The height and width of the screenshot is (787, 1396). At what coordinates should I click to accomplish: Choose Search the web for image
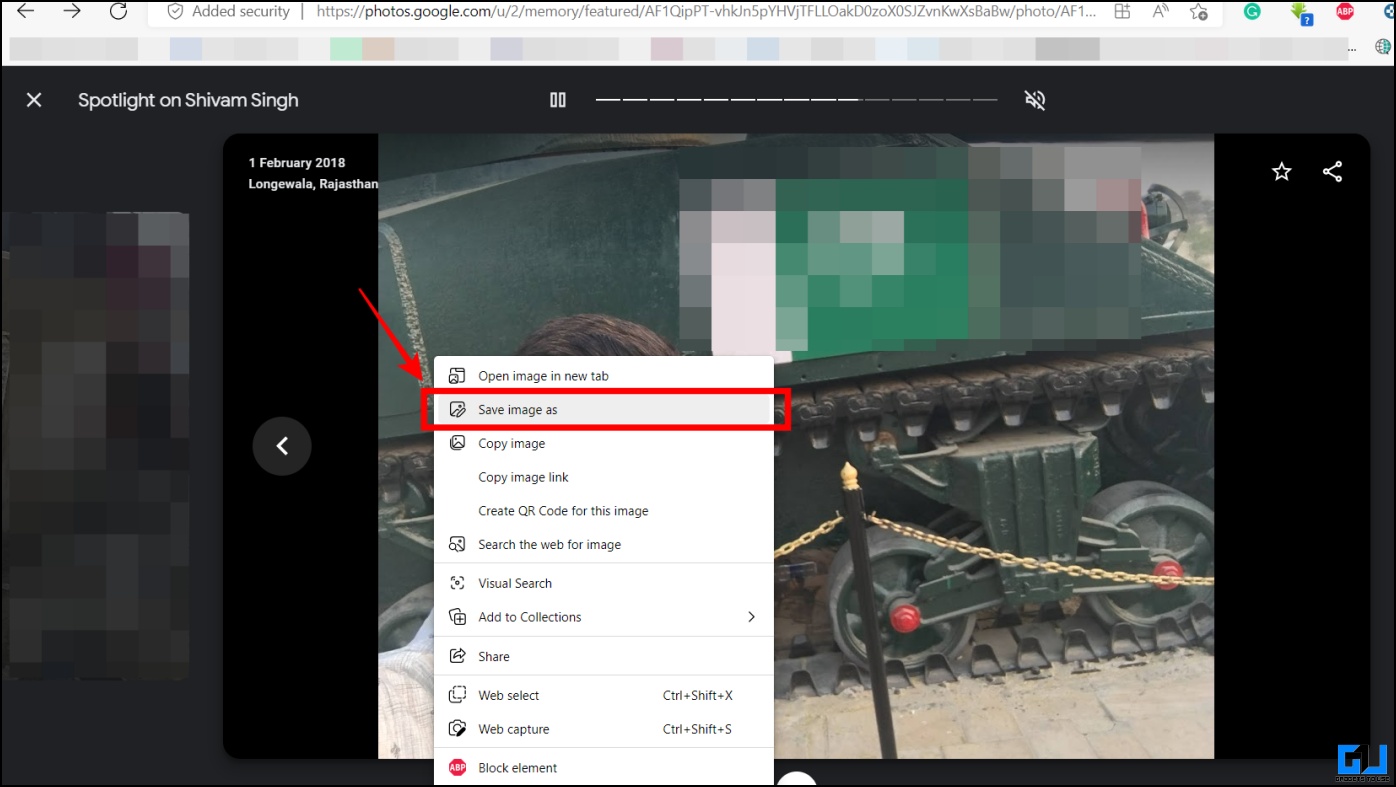550,544
